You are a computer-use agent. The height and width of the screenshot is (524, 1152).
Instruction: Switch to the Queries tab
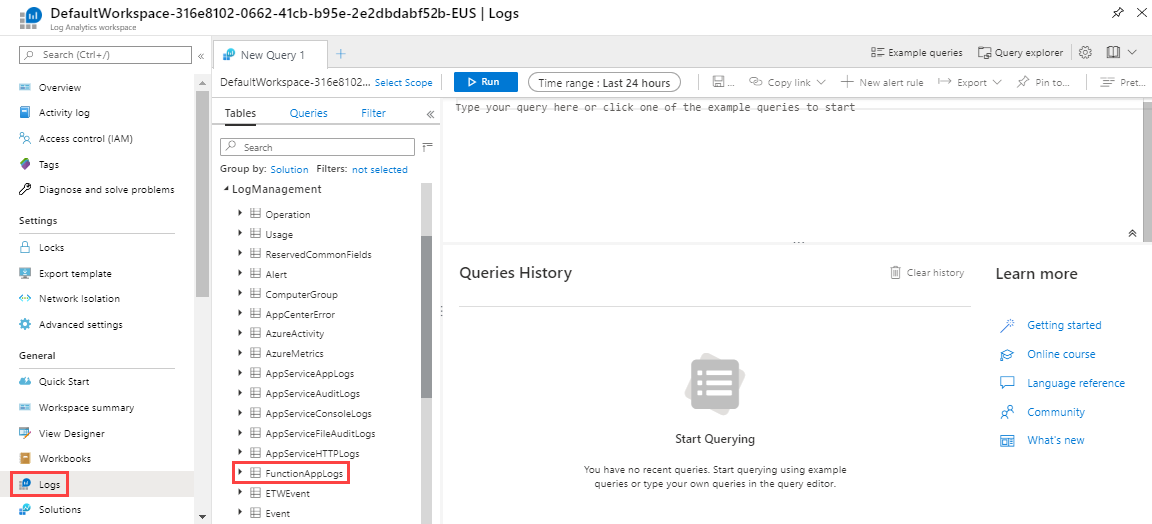[x=309, y=113]
